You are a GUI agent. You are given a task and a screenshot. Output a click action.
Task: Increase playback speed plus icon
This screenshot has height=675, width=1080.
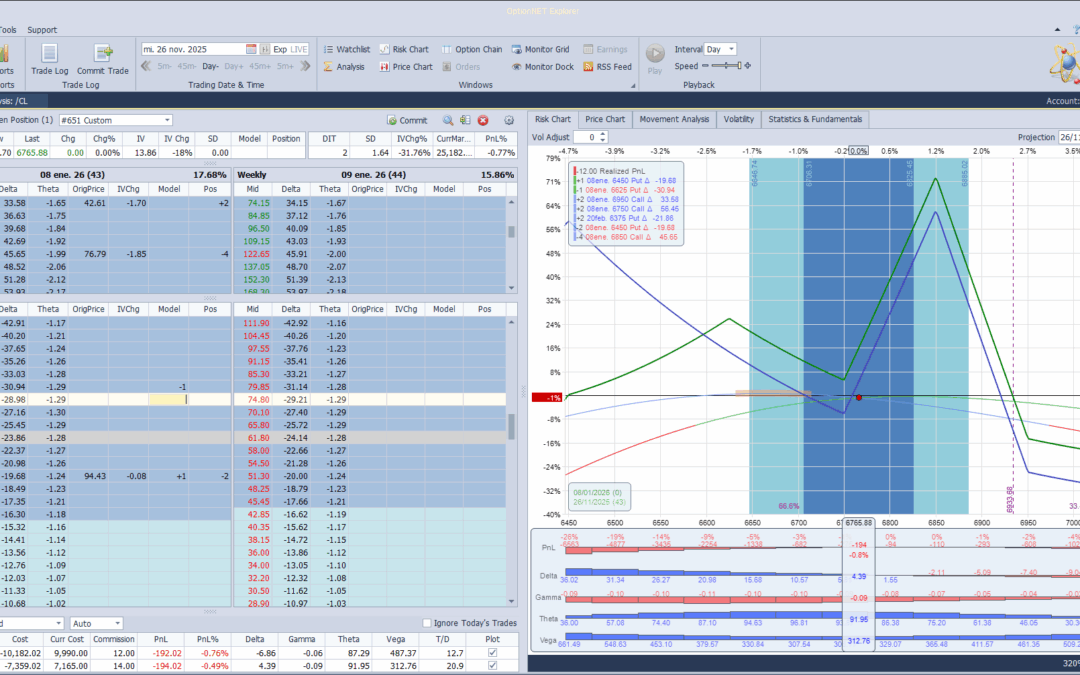[748, 66]
